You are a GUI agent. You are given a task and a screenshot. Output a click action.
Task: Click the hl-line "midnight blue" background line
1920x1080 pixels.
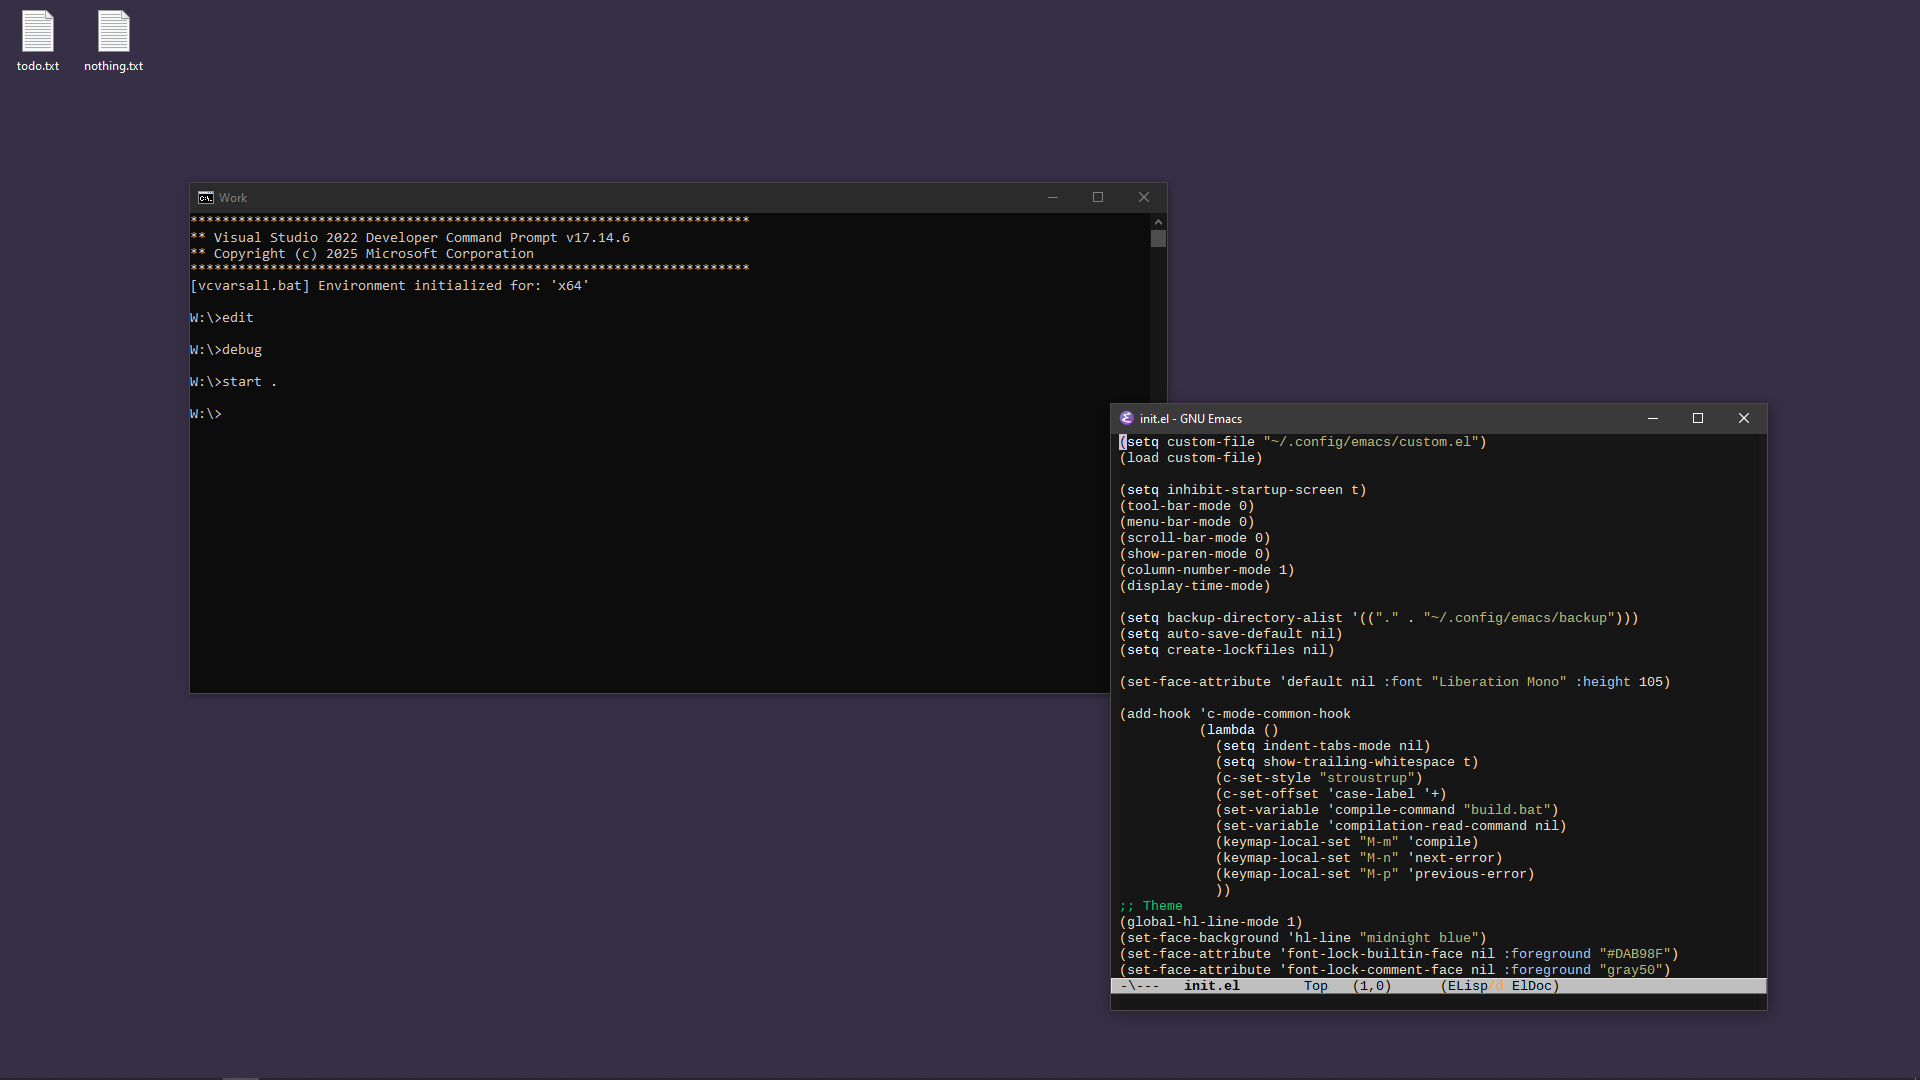click(x=1303, y=938)
